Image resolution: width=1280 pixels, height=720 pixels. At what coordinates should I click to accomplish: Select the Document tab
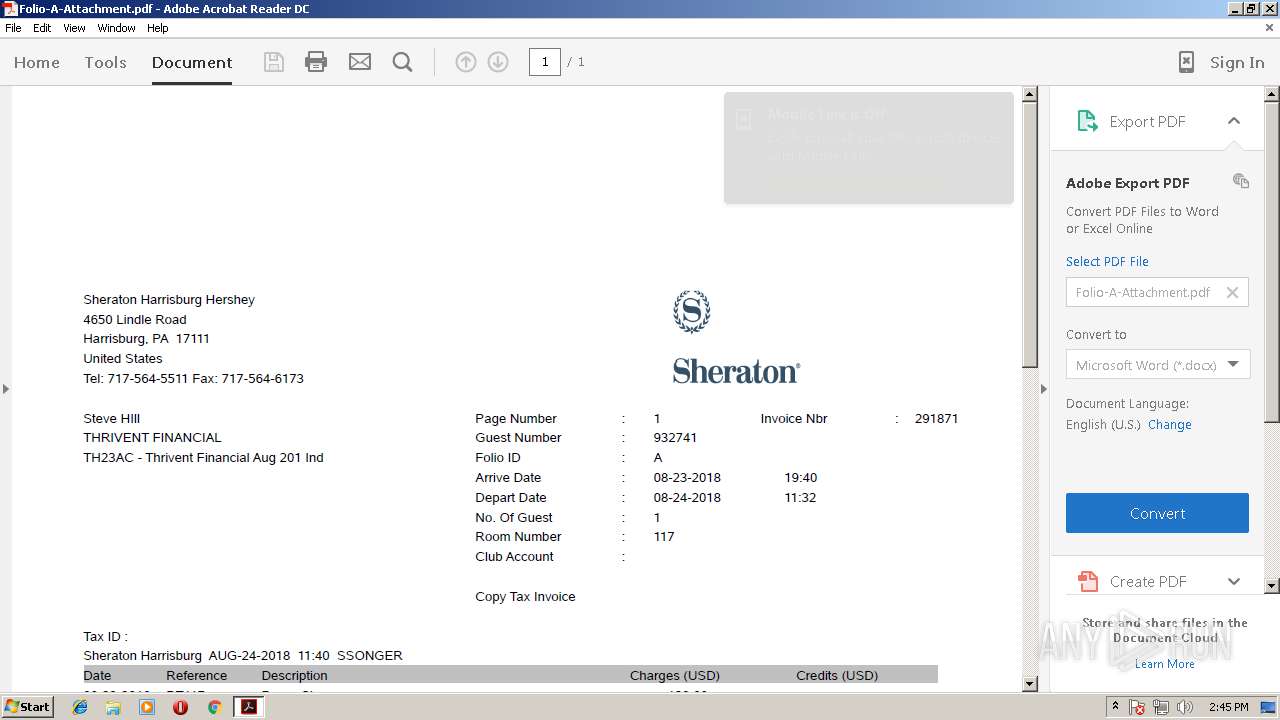click(192, 62)
